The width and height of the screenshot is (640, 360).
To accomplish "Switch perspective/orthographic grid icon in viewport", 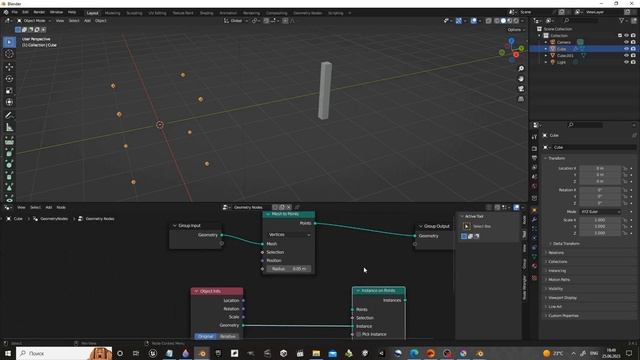I will 521,99.
